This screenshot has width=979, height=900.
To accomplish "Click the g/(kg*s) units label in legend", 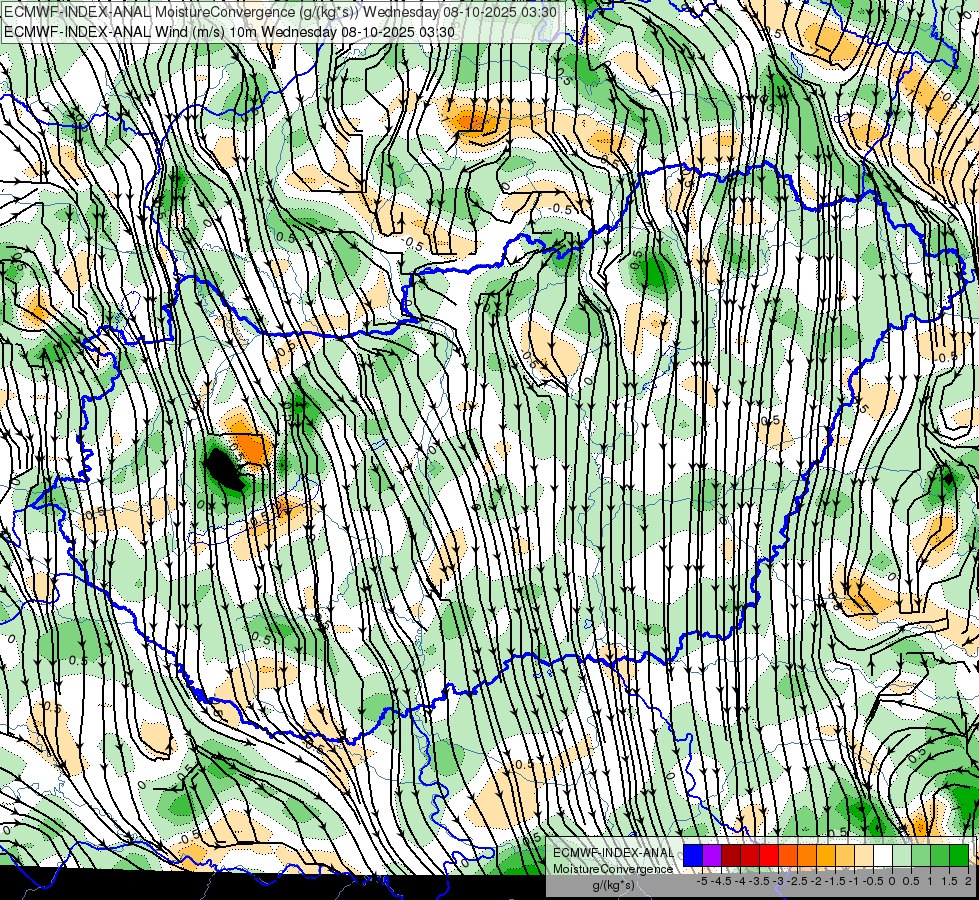I will (613, 885).
